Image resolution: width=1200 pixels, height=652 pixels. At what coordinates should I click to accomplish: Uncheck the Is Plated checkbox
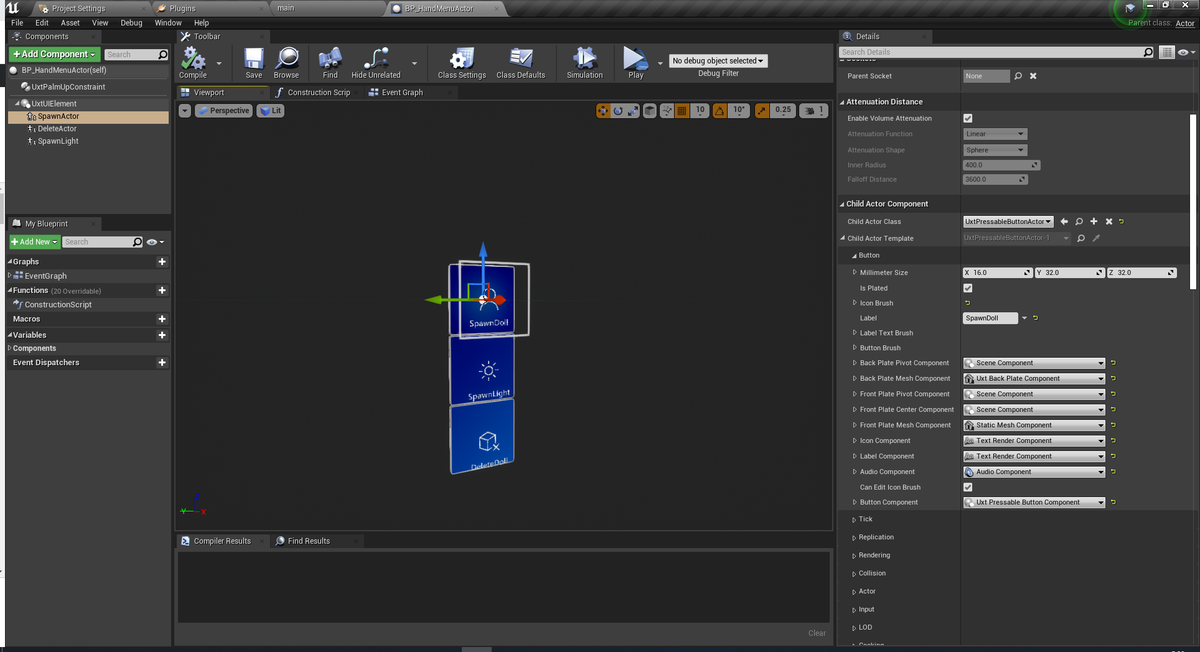click(967, 288)
